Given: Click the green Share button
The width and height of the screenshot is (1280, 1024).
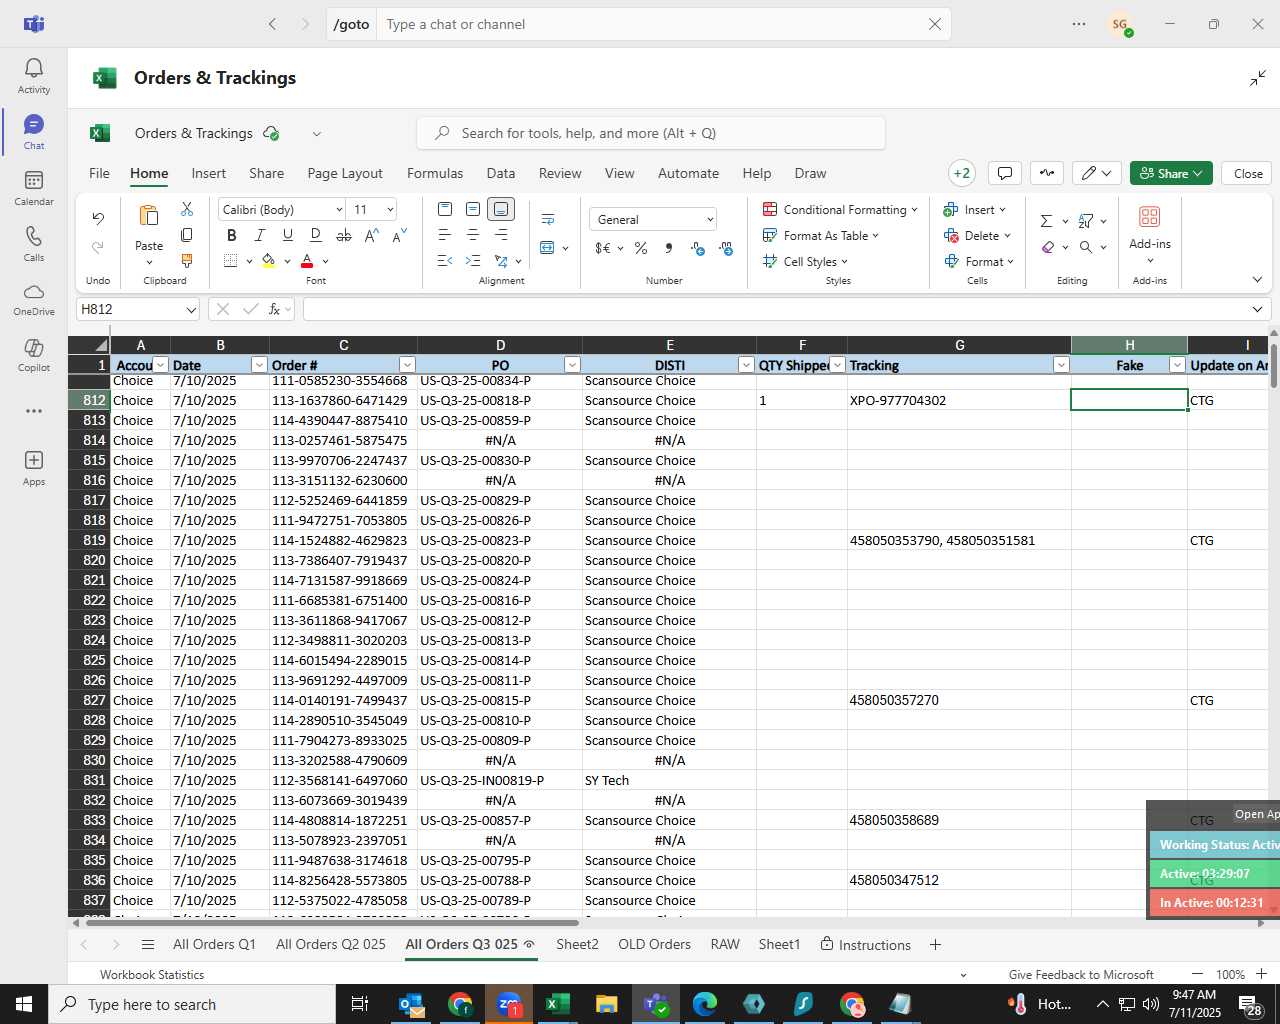Looking at the screenshot, I should coord(1171,173).
